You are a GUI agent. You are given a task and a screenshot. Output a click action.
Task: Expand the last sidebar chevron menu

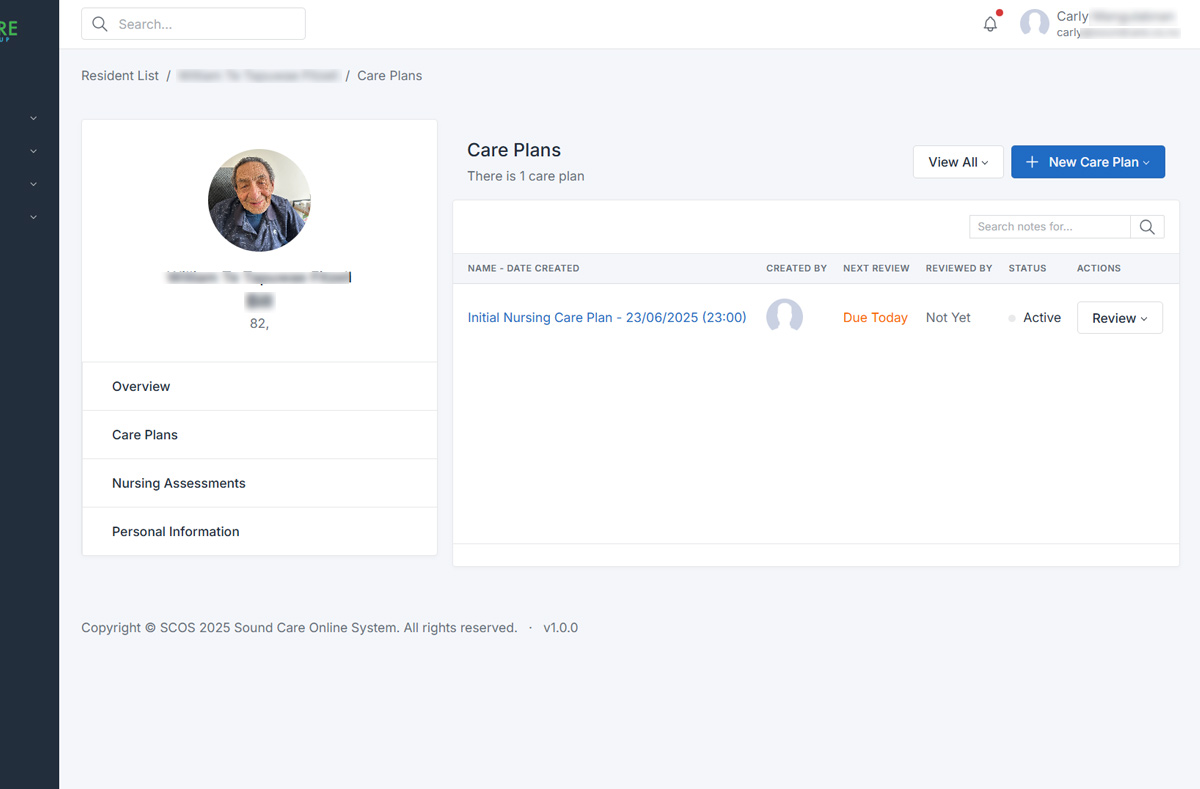[x=33, y=217]
